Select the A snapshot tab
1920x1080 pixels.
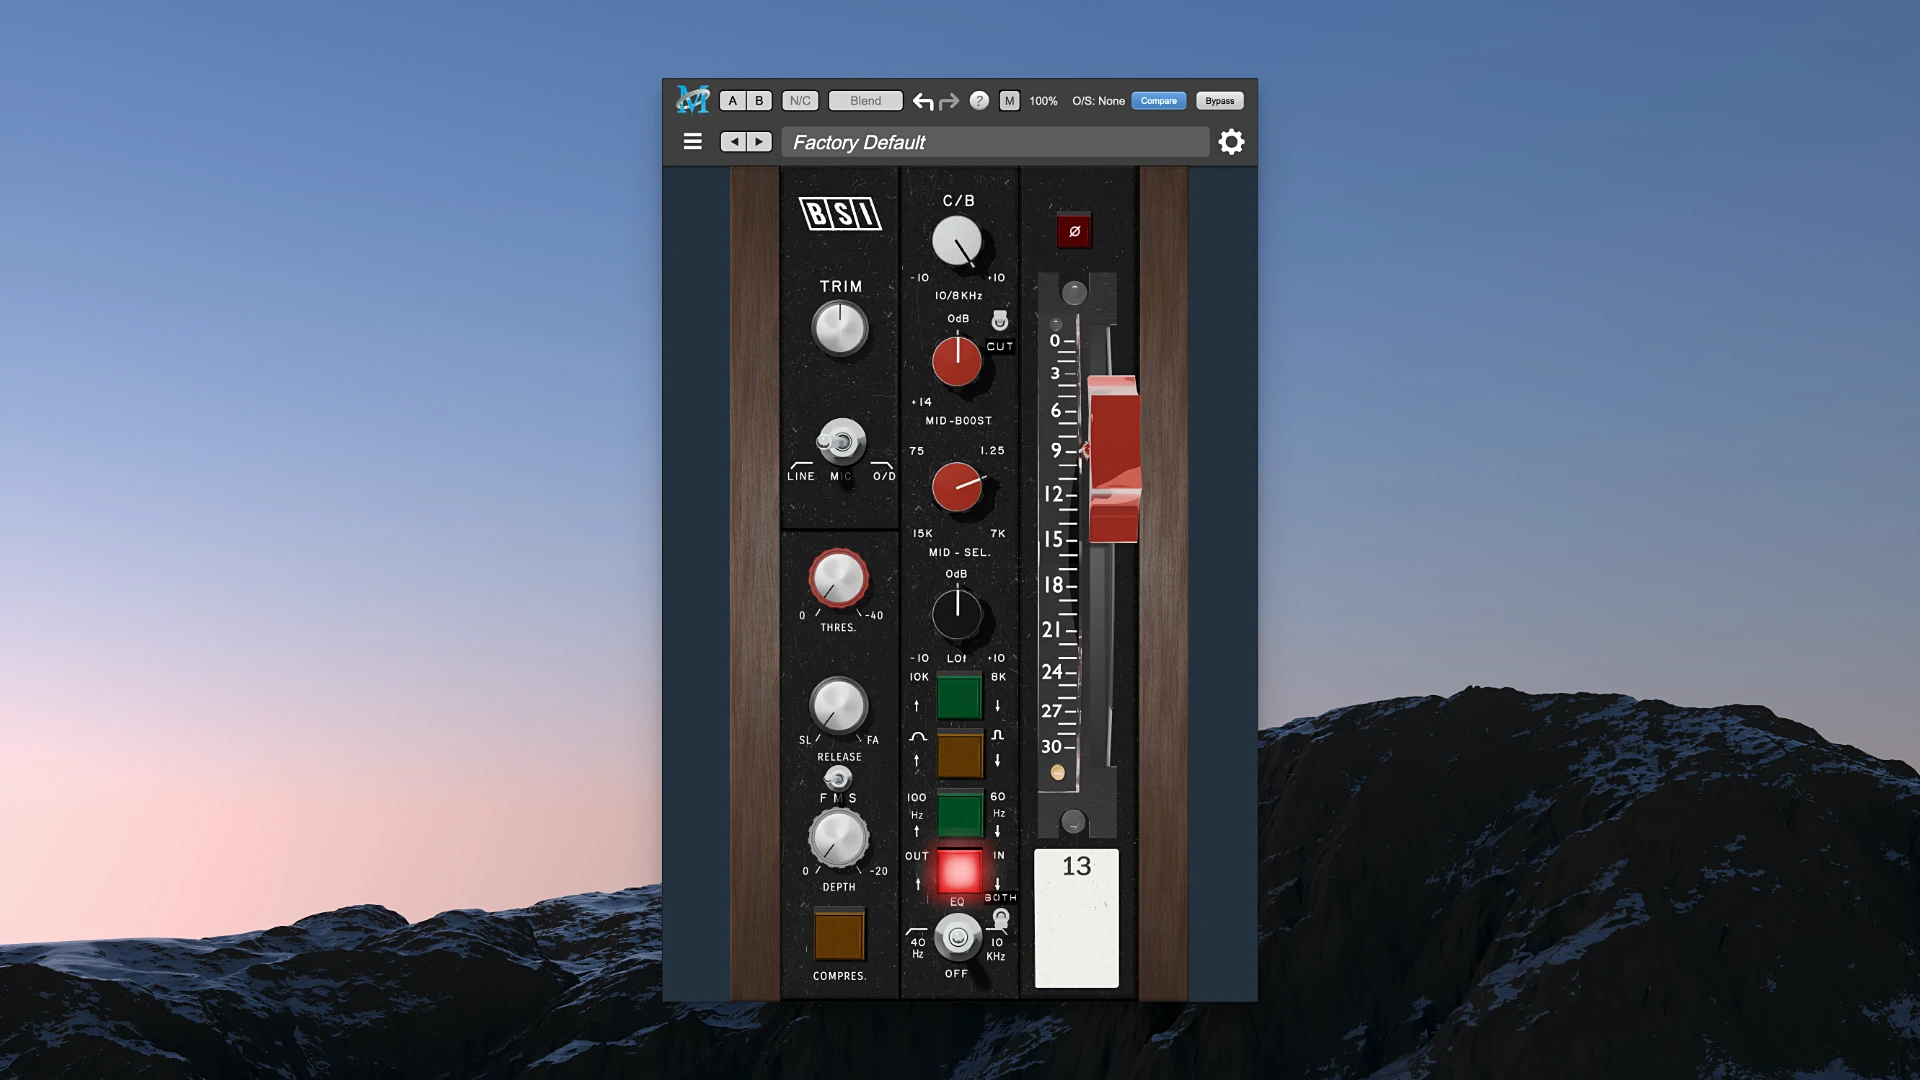coord(731,100)
